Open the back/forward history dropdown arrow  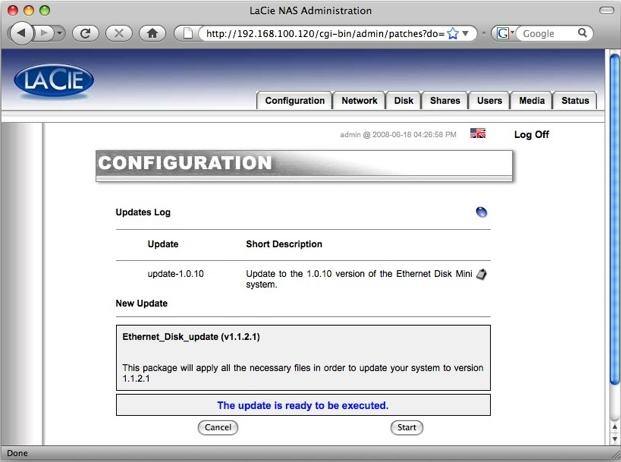(x=60, y=33)
